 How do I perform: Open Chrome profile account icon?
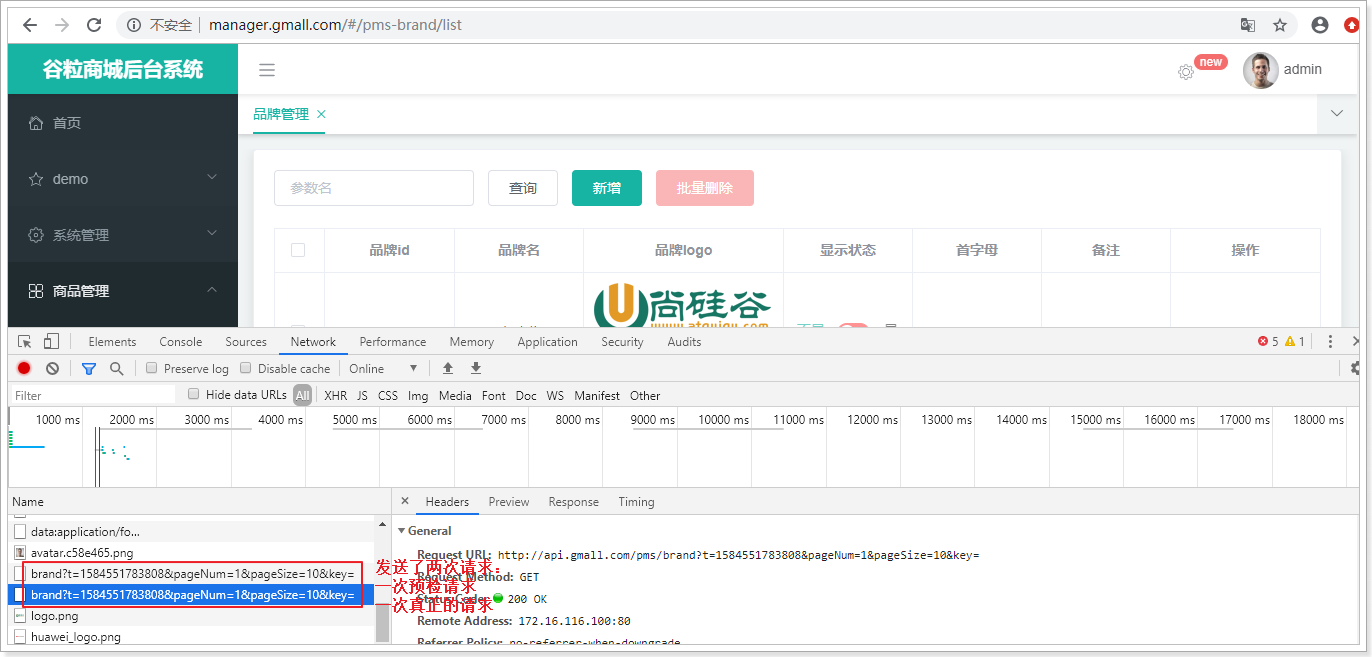tap(1320, 25)
